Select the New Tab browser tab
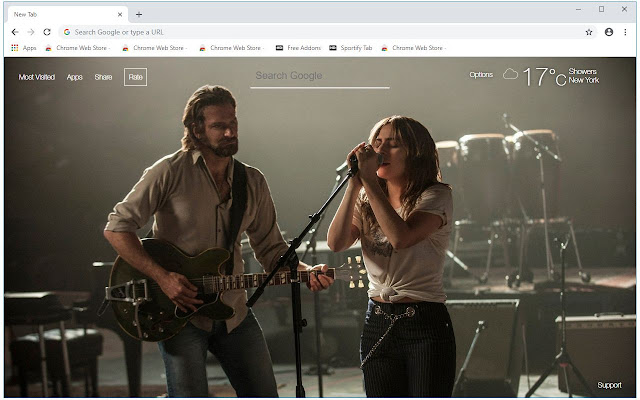 pos(67,14)
